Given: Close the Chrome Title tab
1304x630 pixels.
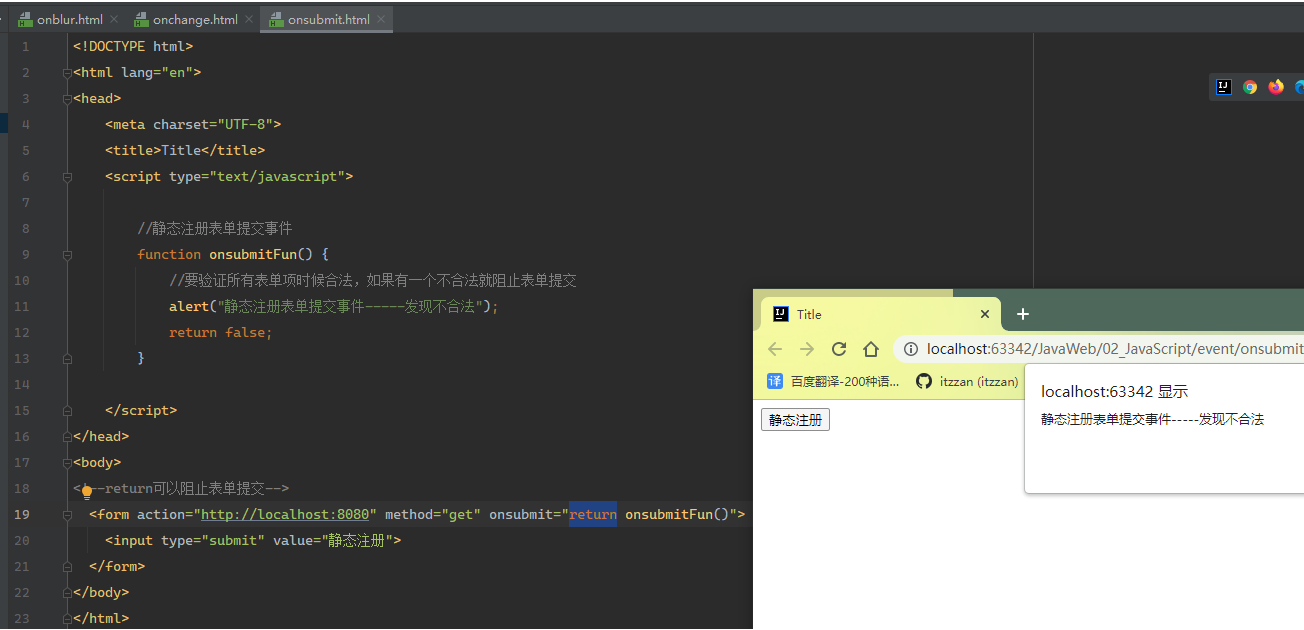Looking at the screenshot, I should point(985,314).
